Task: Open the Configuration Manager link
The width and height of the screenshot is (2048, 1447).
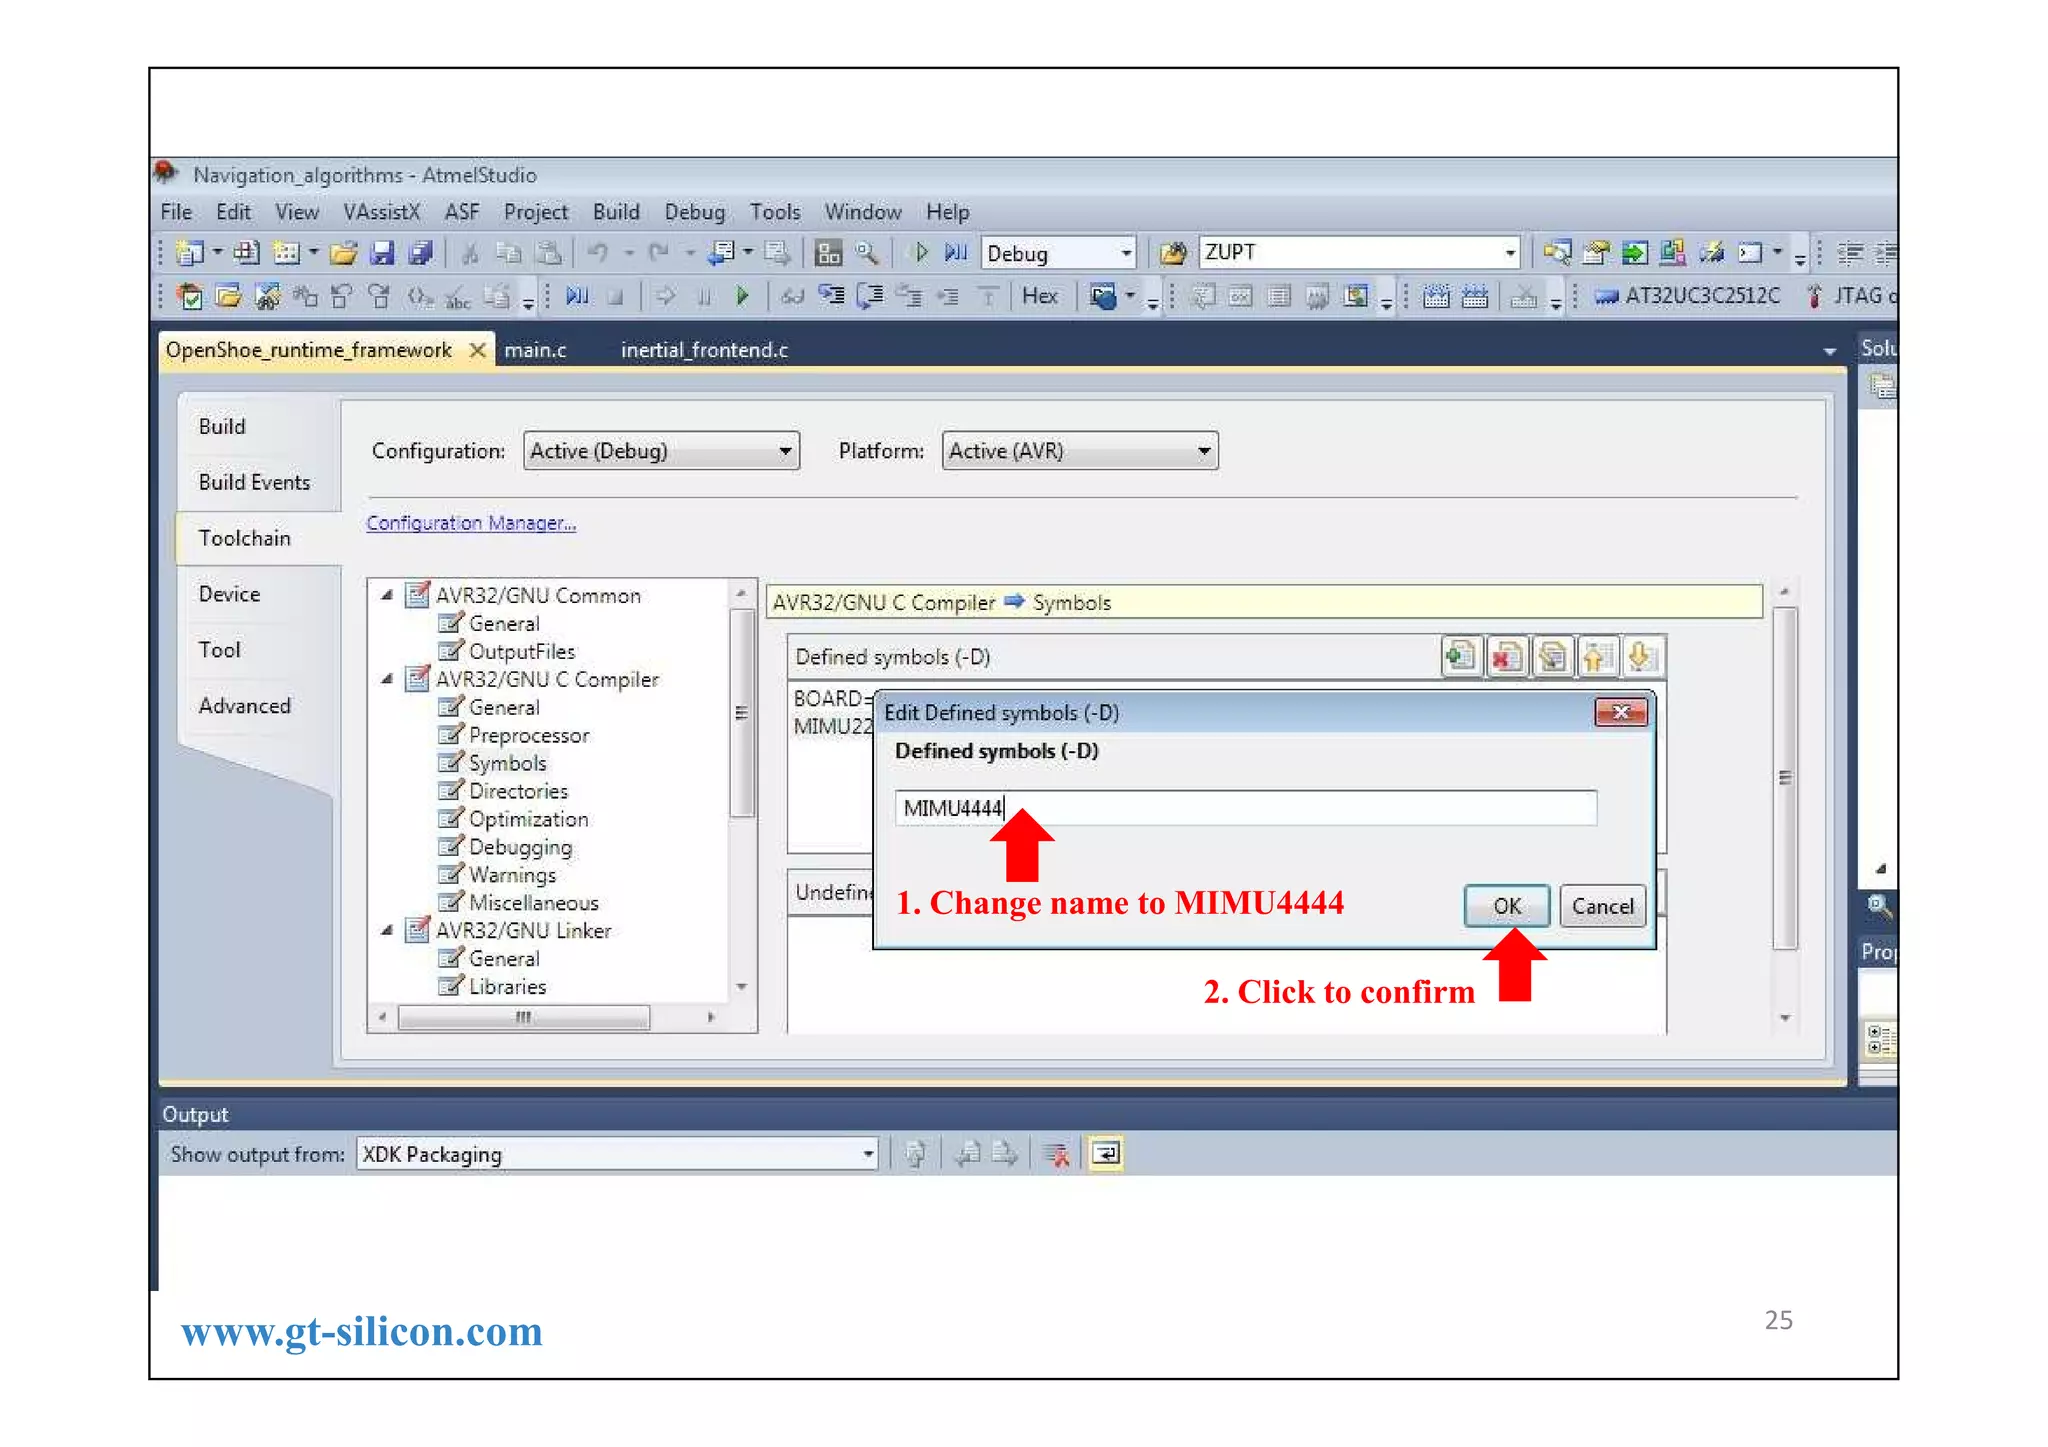Action: [471, 523]
